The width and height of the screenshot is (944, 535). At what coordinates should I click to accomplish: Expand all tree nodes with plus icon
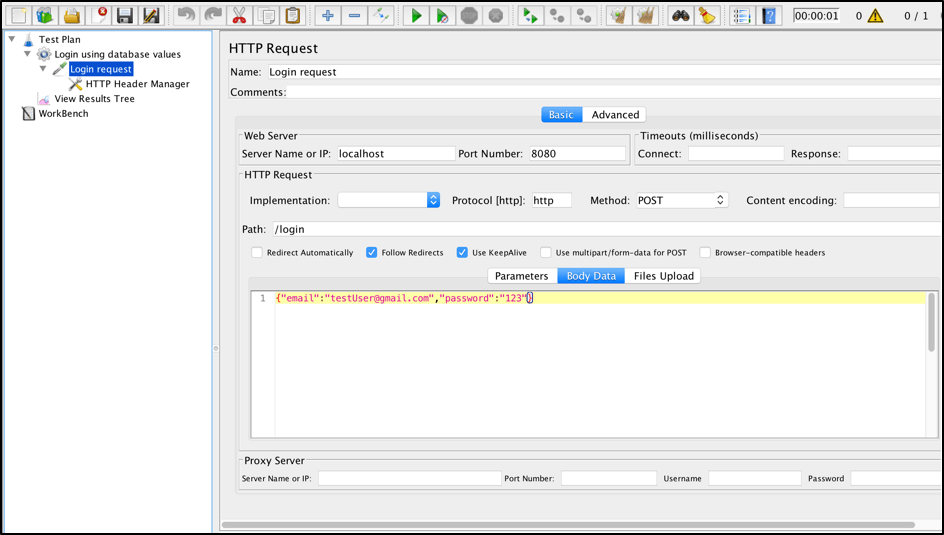coord(328,15)
